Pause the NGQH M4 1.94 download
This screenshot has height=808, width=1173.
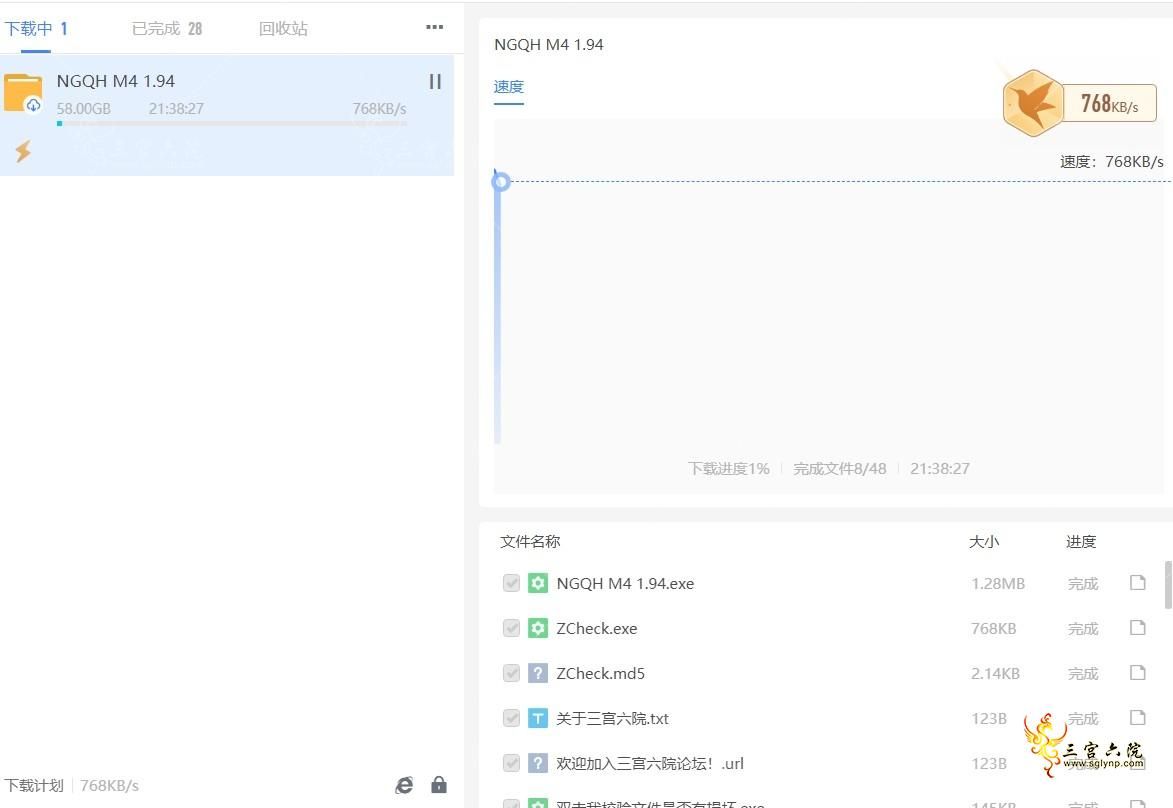435,82
